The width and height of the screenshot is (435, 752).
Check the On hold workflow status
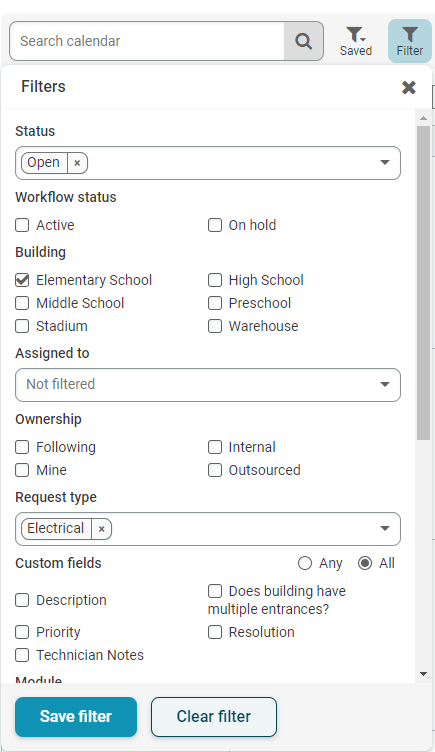(215, 225)
